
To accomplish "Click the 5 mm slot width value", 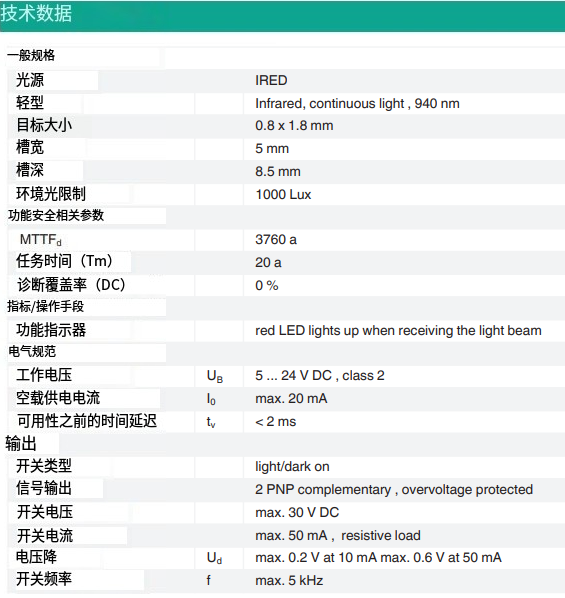I will [272, 148].
